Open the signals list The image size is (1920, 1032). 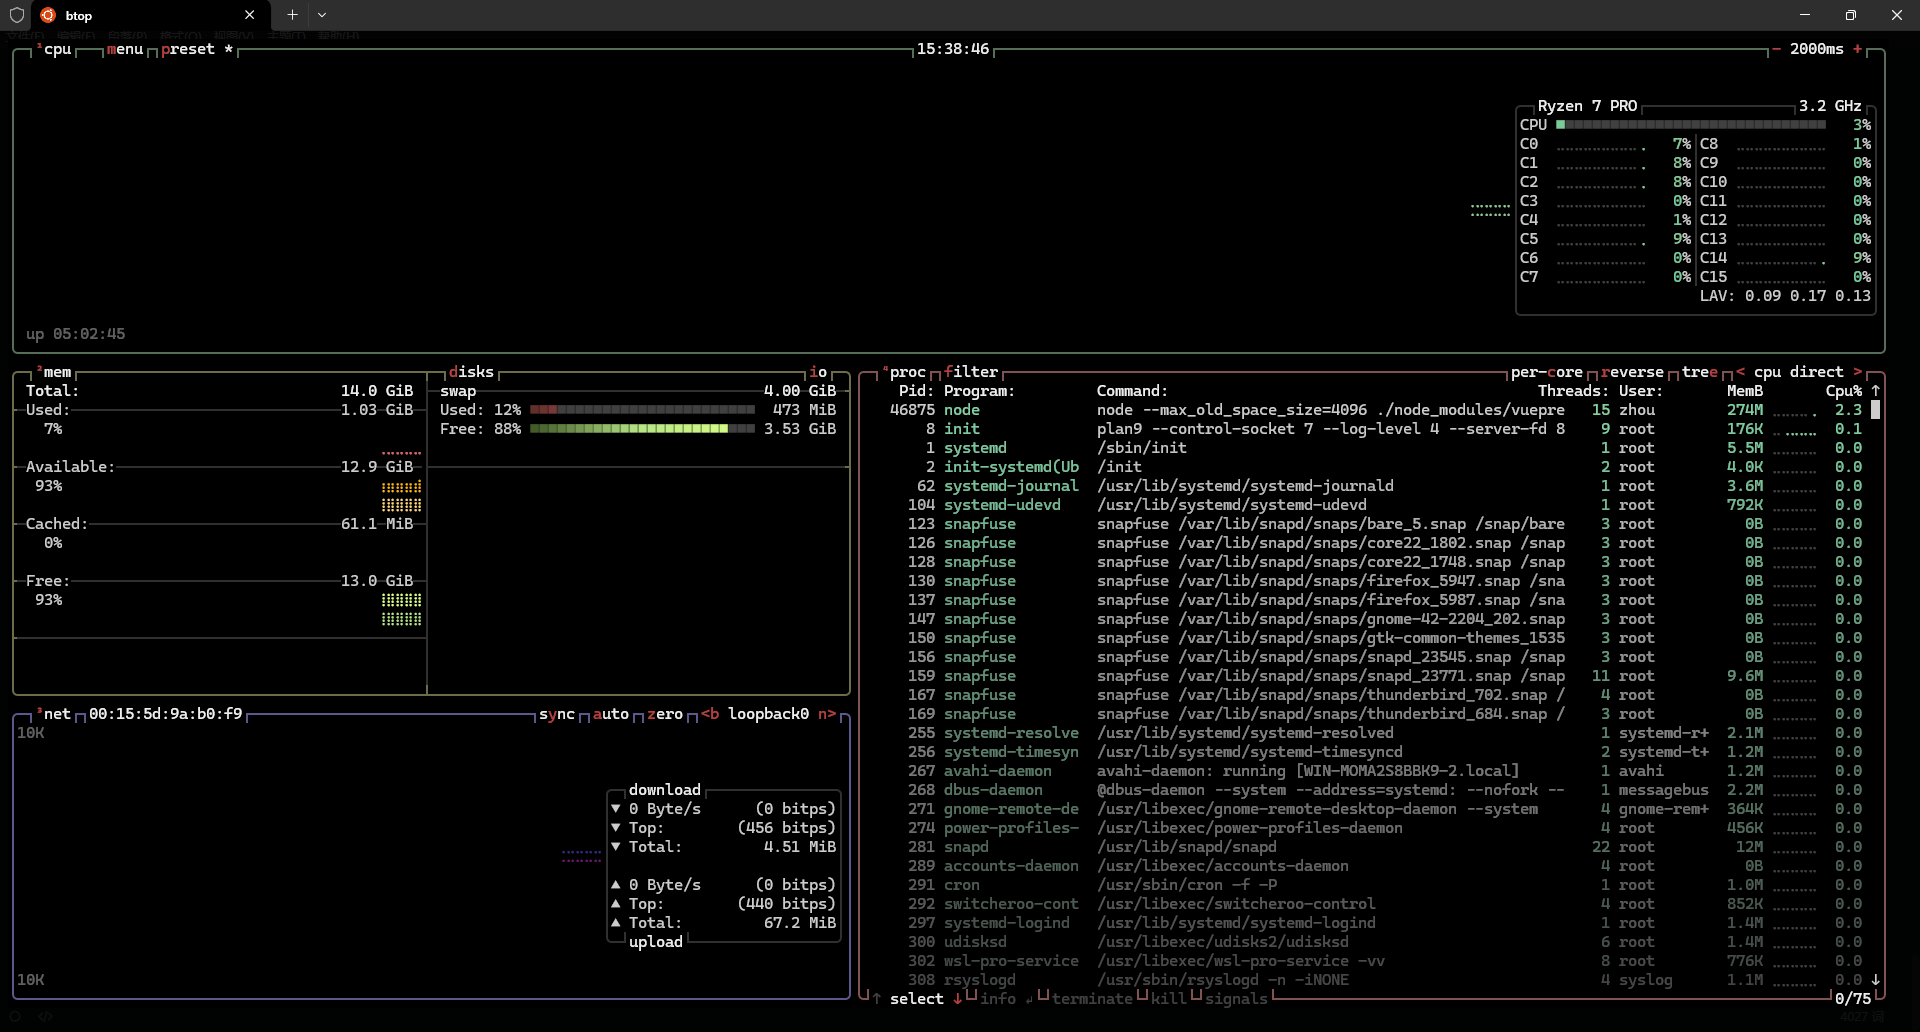click(x=1236, y=999)
